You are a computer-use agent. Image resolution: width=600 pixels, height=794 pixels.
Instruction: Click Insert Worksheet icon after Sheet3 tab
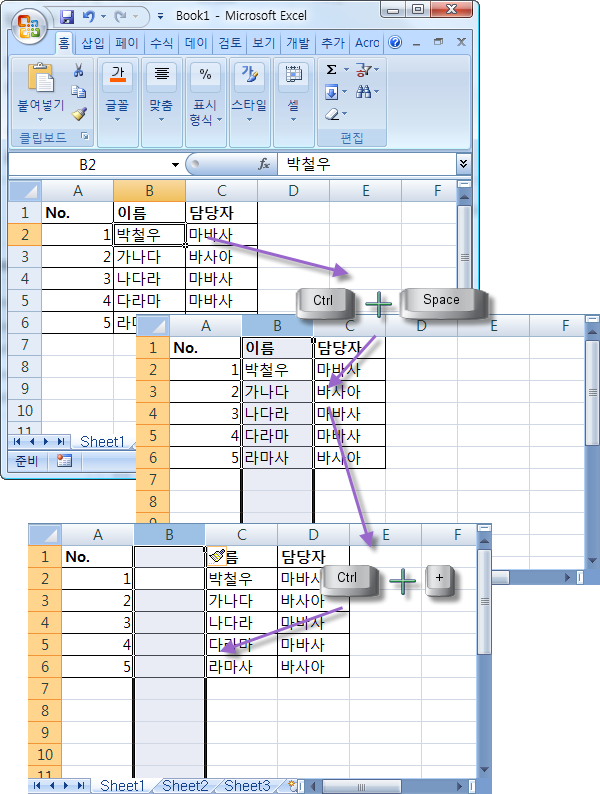pos(293,785)
